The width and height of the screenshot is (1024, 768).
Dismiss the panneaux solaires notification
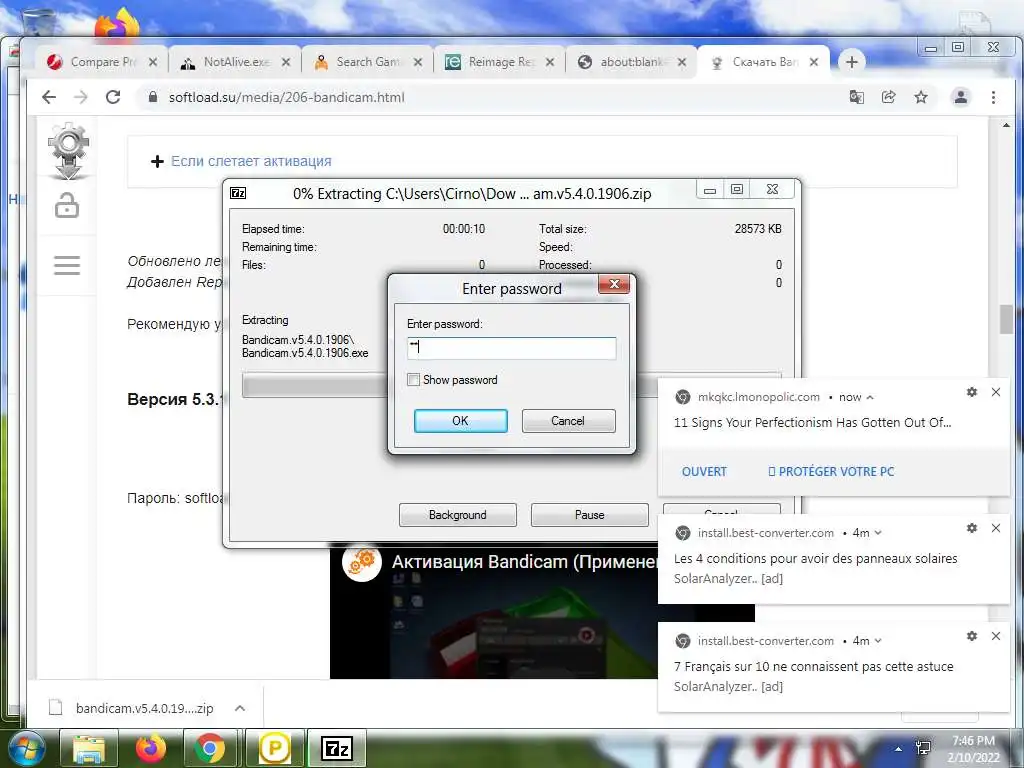point(996,528)
